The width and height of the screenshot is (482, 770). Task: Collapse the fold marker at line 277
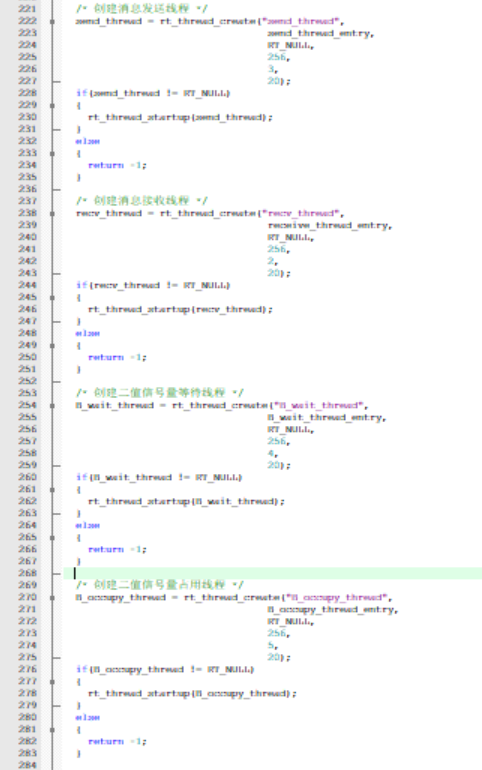click(x=53, y=682)
